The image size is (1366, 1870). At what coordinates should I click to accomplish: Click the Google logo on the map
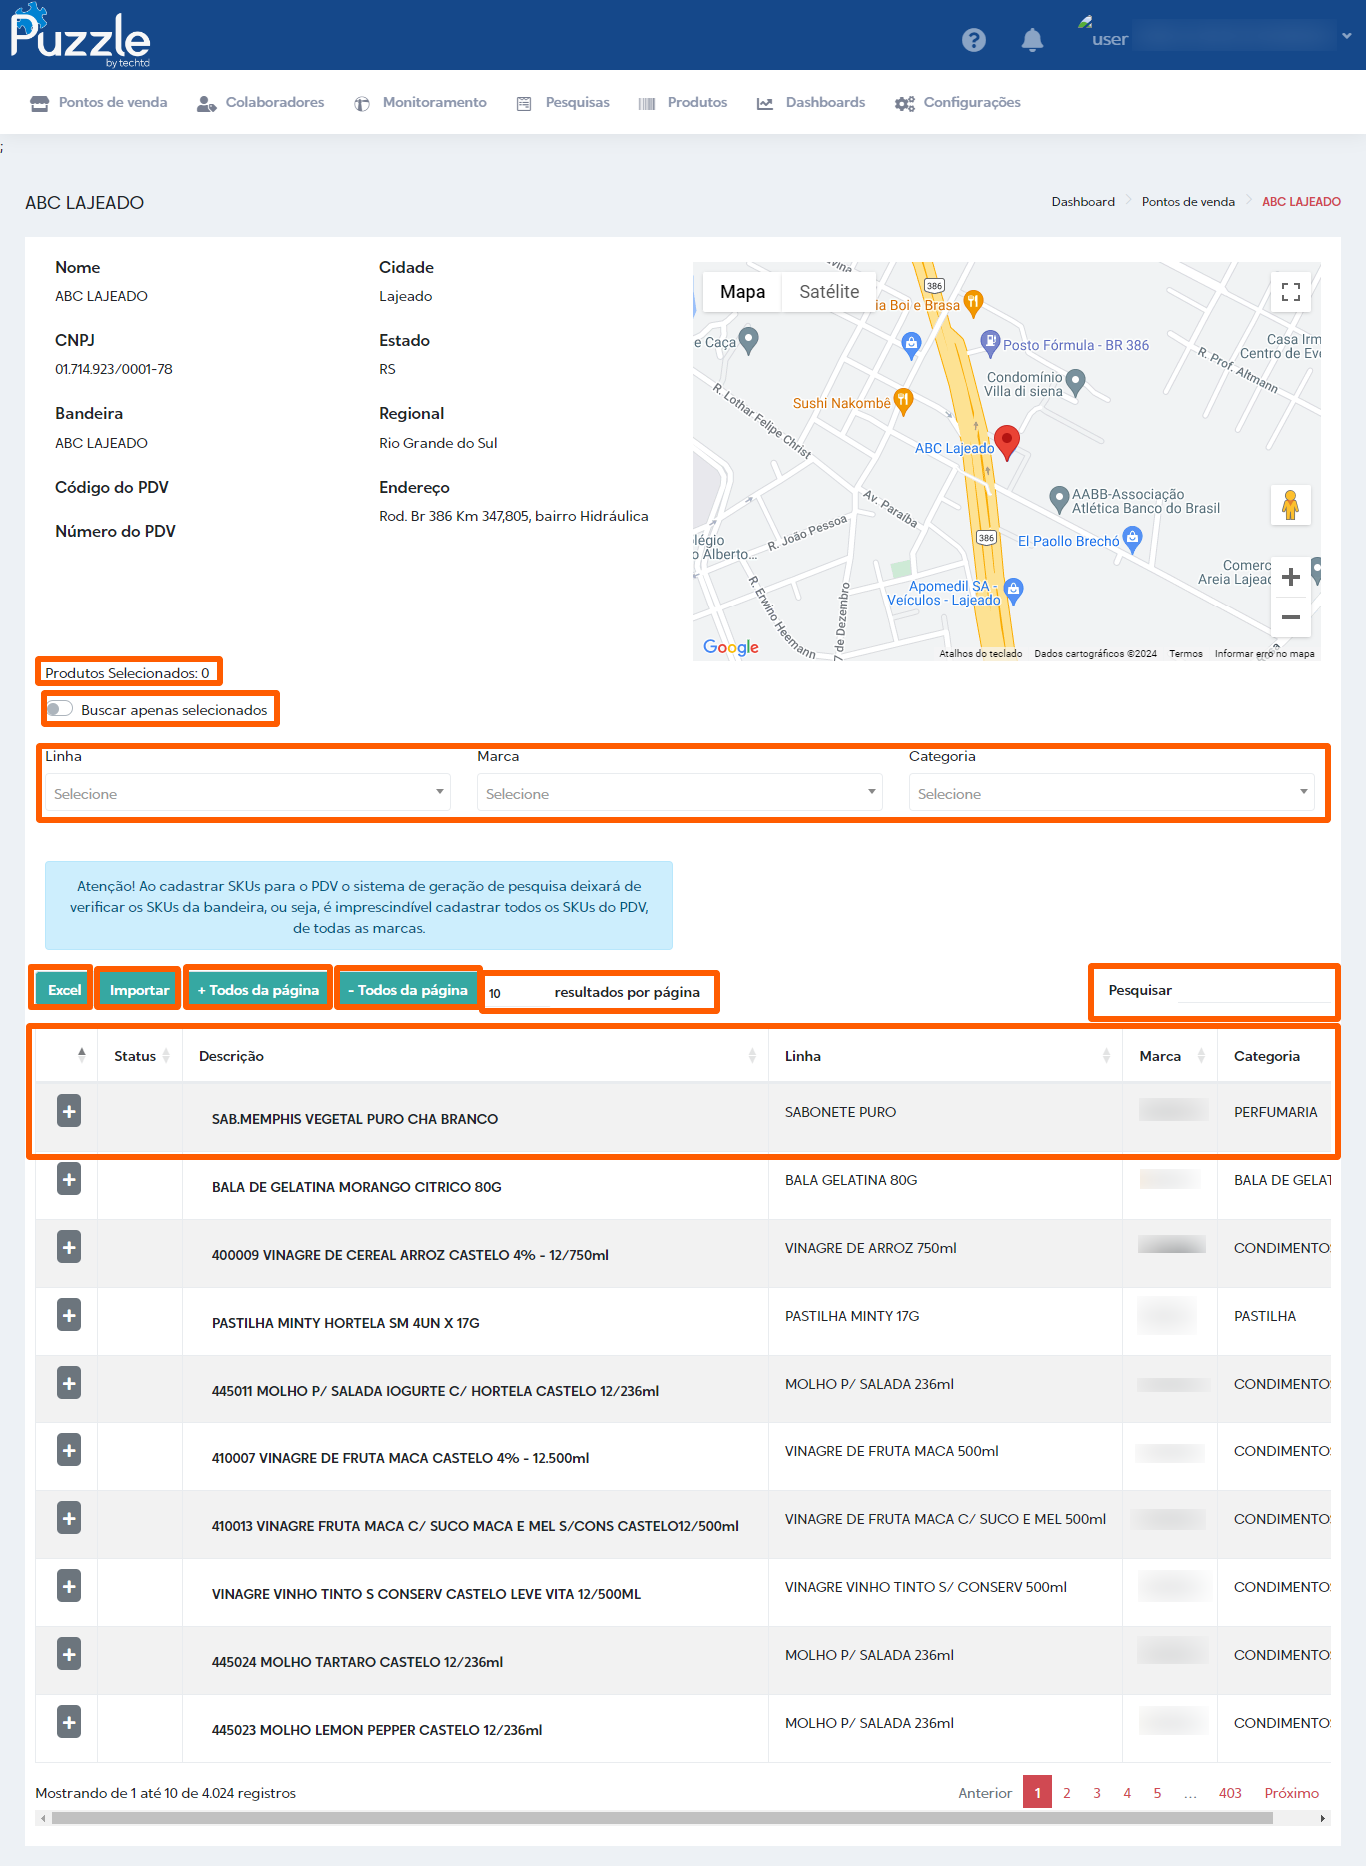pyautogui.click(x=731, y=647)
